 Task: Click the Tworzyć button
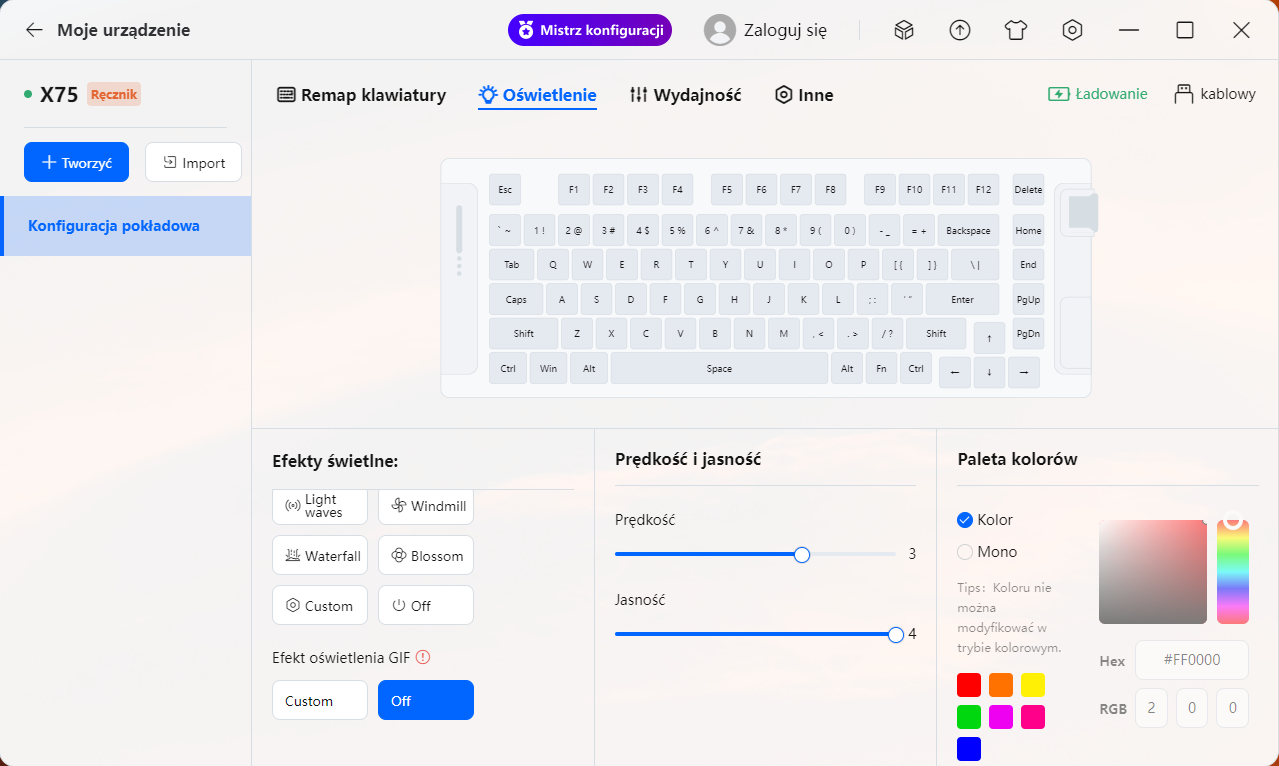pyautogui.click(x=77, y=162)
